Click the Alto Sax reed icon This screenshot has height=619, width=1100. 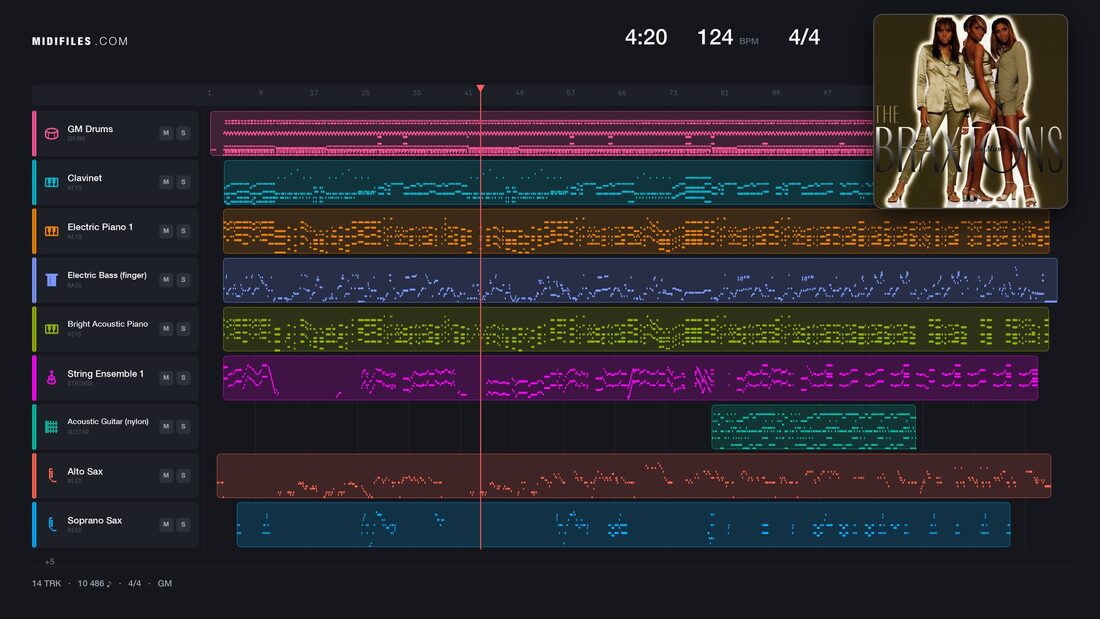[x=51, y=475]
